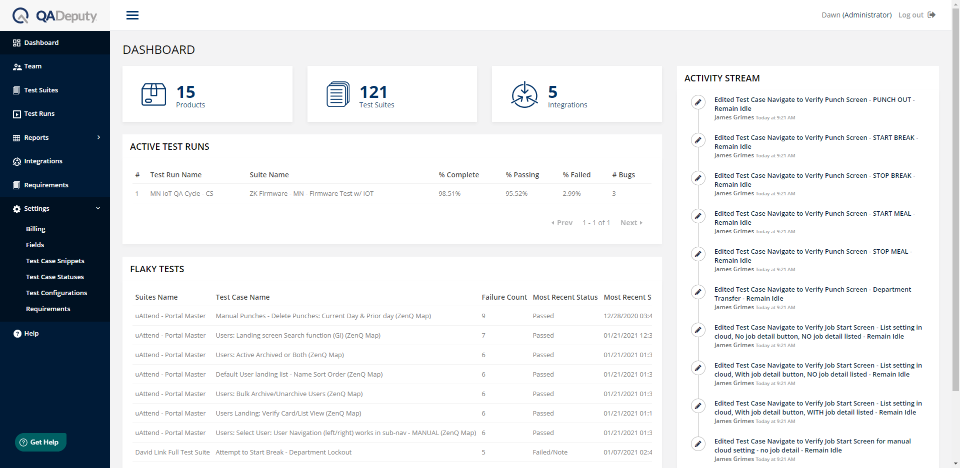Select Test Case Snippets under Settings

(x=55, y=261)
